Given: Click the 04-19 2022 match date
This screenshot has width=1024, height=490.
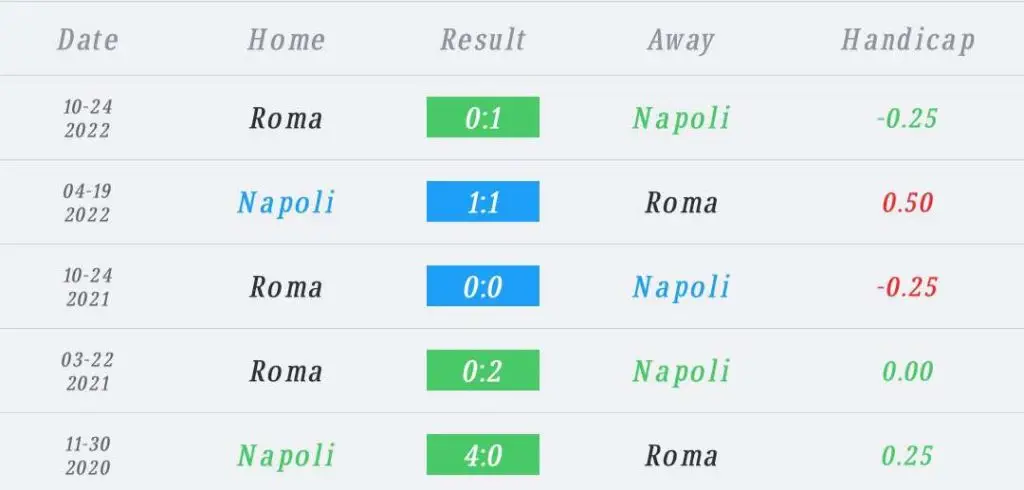Looking at the screenshot, I should pos(88,203).
